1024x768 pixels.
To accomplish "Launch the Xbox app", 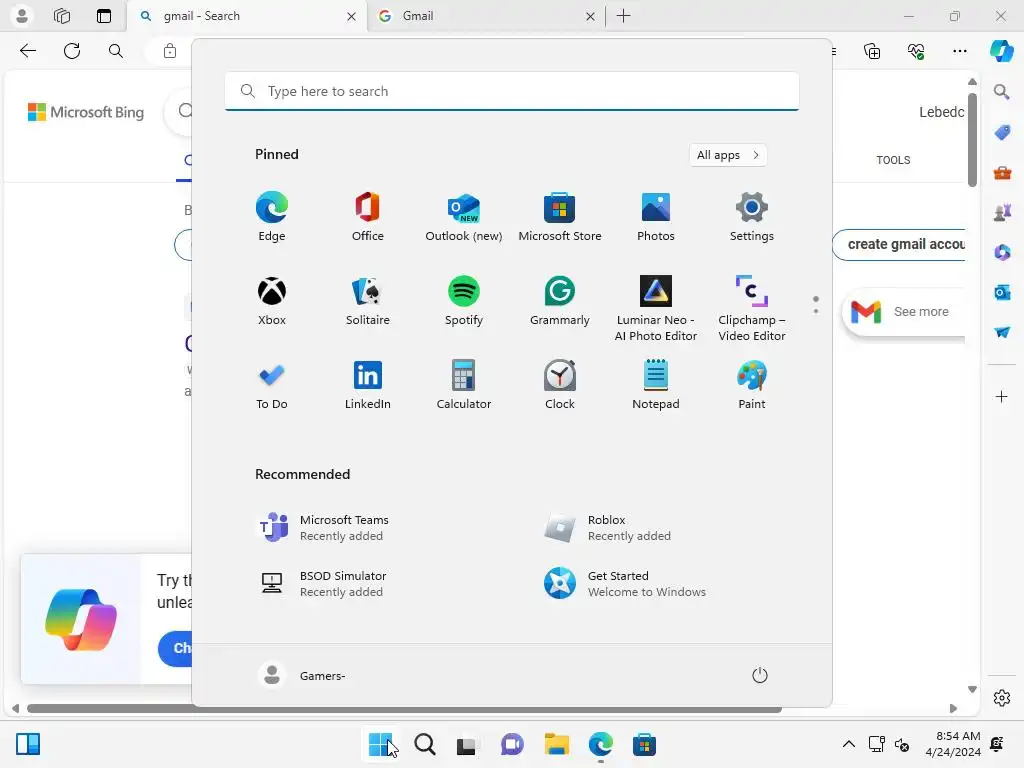I will [272, 300].
